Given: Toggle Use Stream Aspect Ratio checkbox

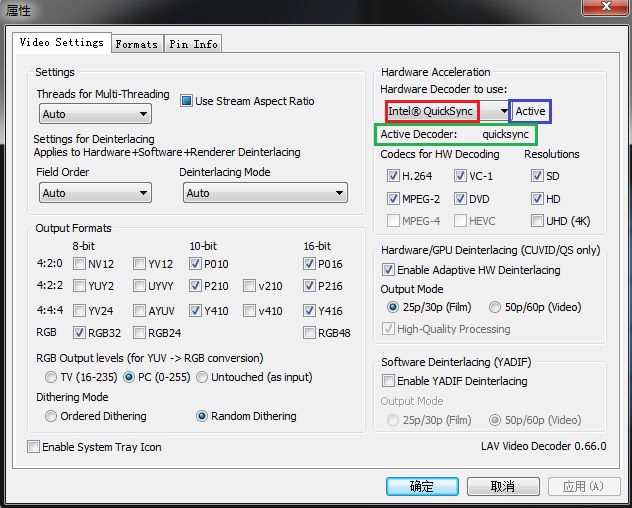Looking at the screenshot, I should 186,101.
